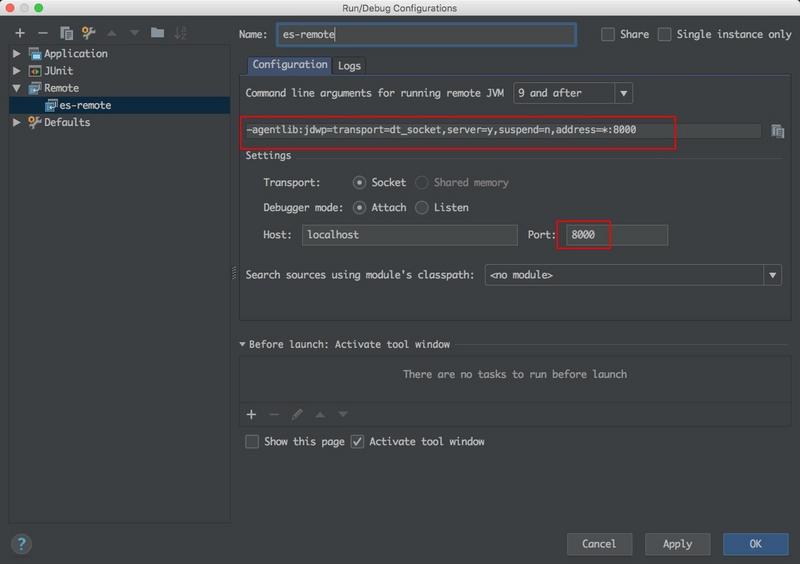Enable the Share checkbox

pyautogui.click(x=607, y=34)
